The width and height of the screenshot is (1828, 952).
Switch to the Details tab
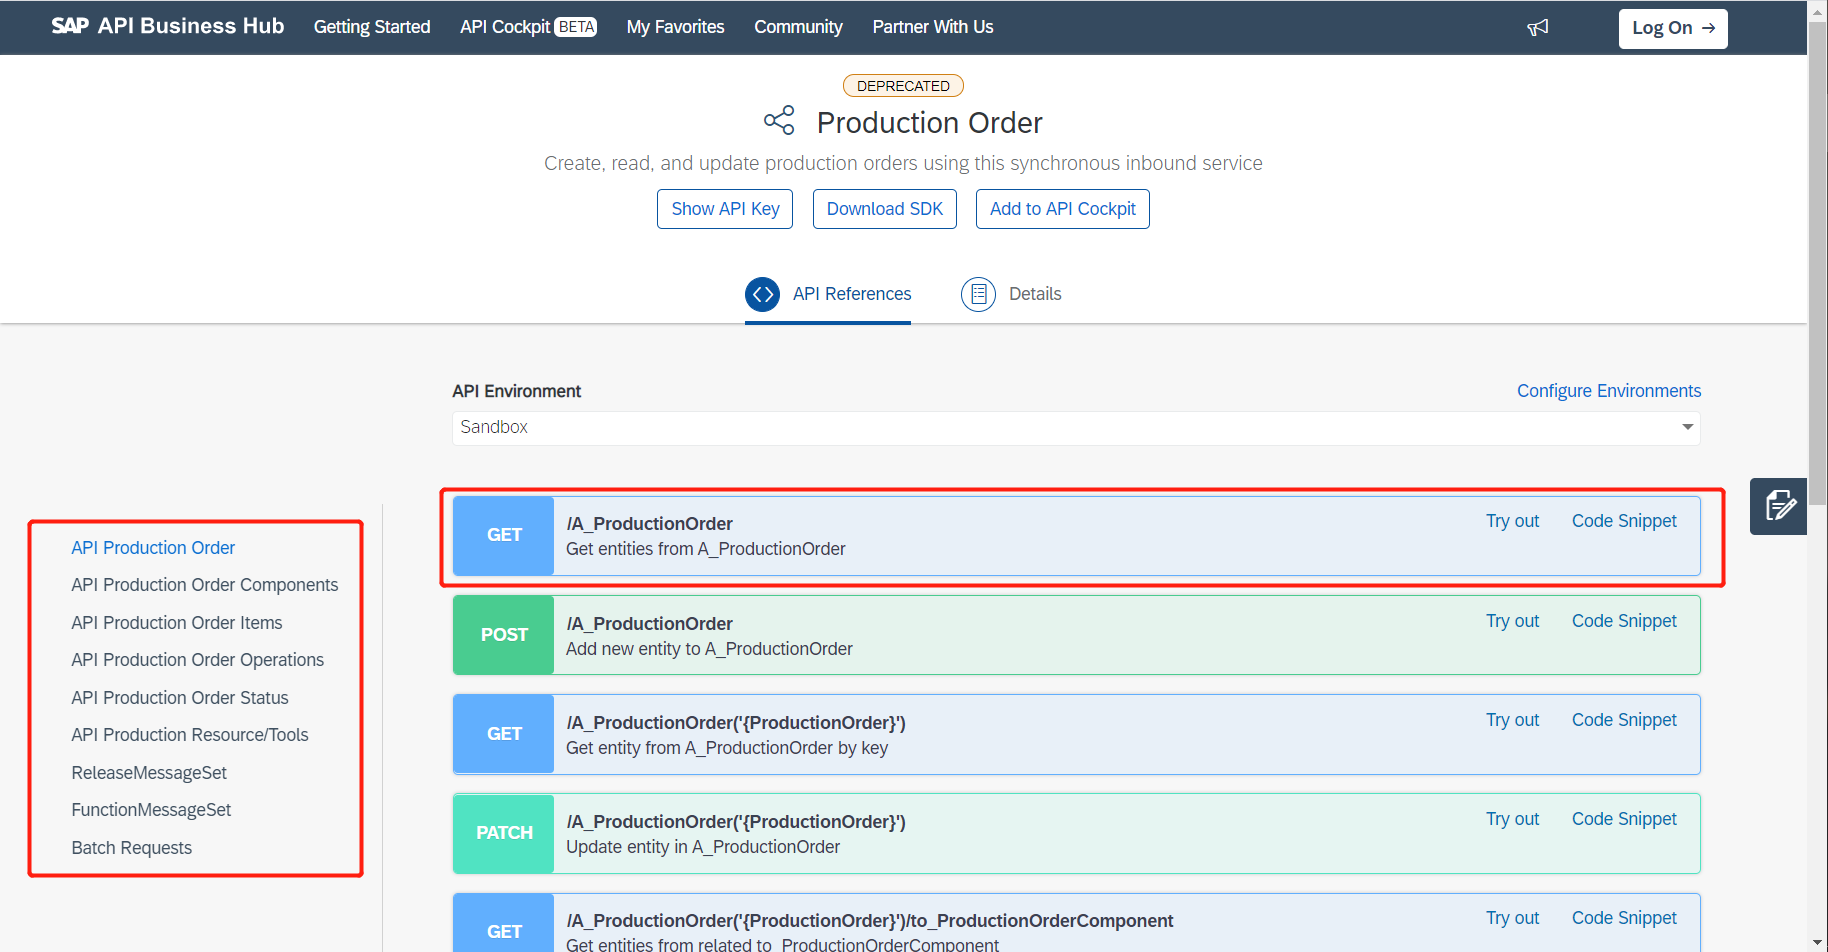1035,294
